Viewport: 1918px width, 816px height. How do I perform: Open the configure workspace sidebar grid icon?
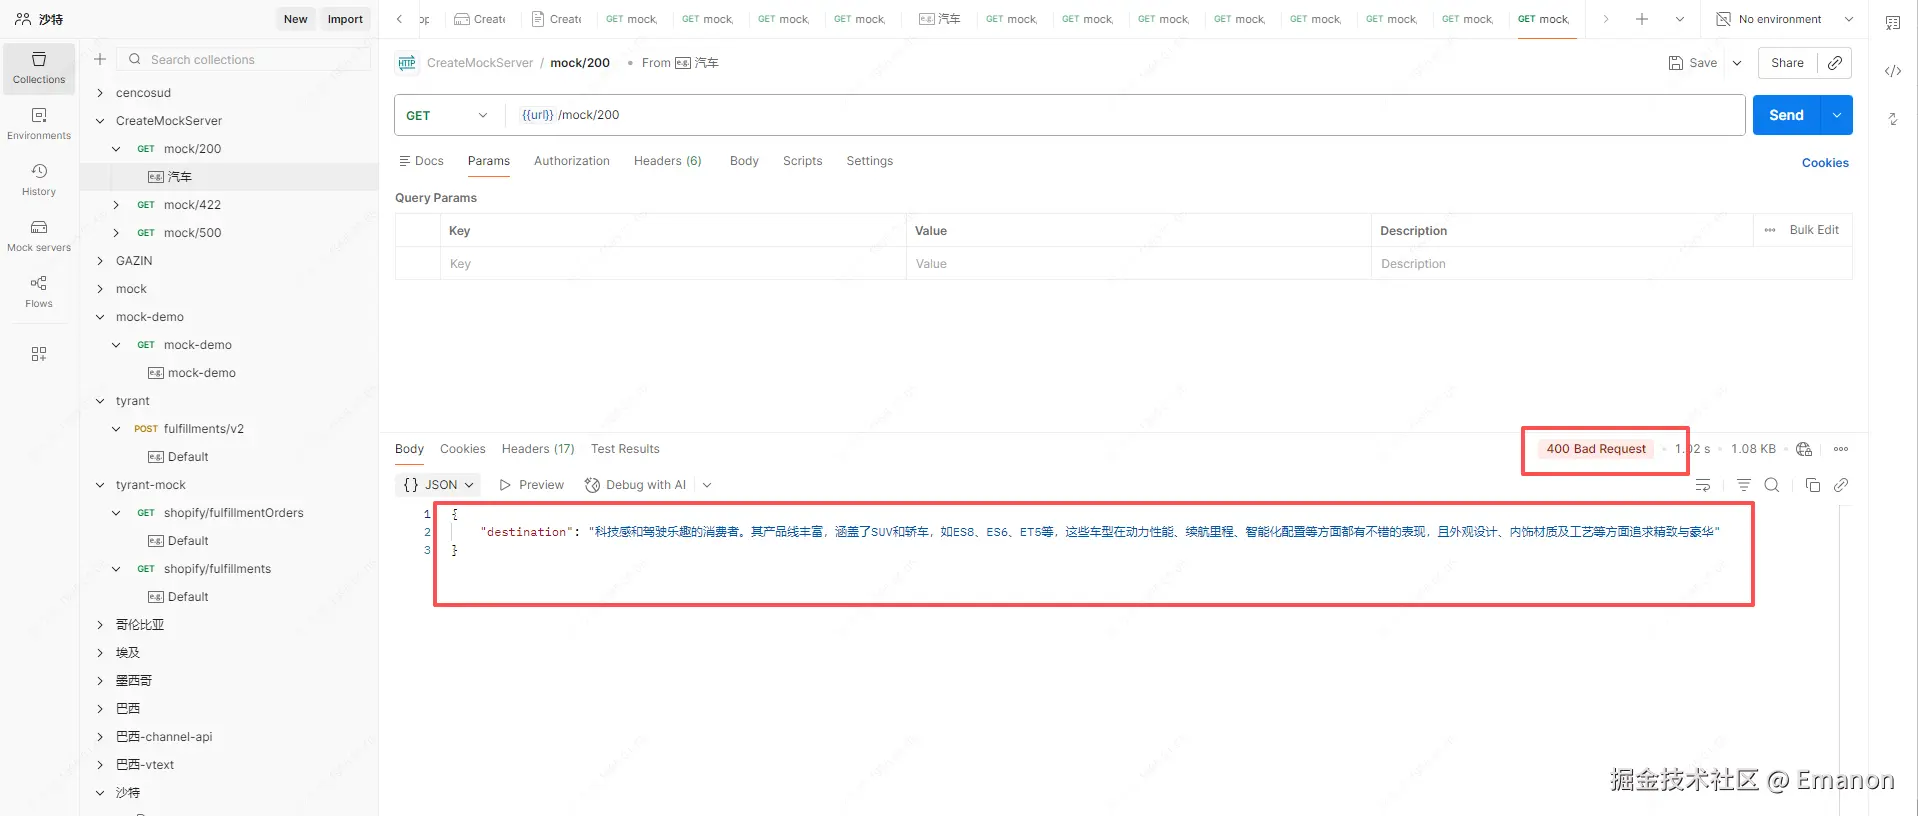click(x=39, y=354)
